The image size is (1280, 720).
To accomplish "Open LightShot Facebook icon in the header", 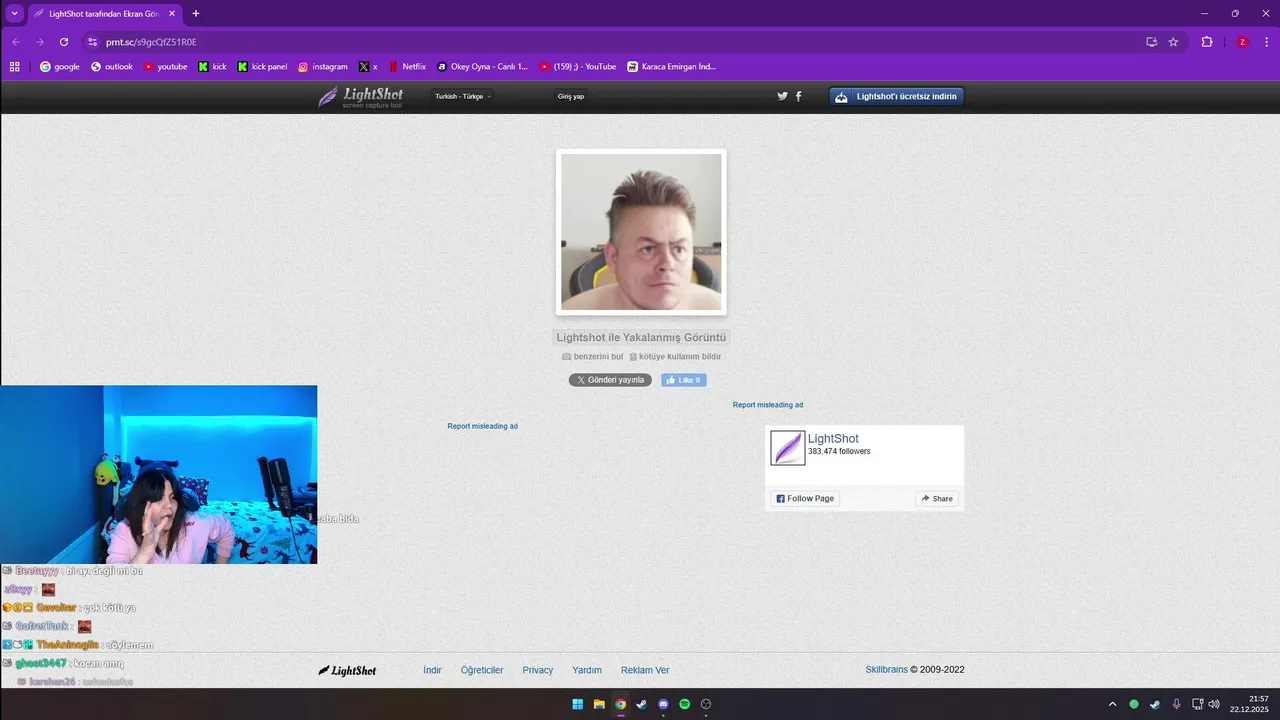I will tap(798, 97).
